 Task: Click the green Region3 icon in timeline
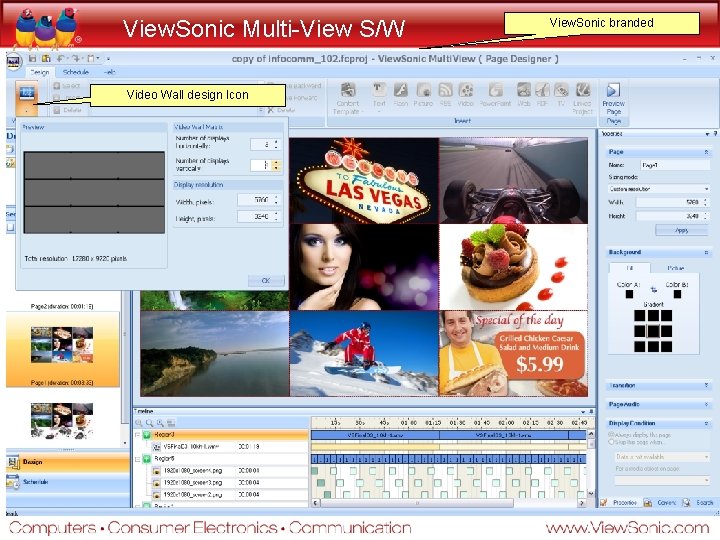tap(147, 435)
